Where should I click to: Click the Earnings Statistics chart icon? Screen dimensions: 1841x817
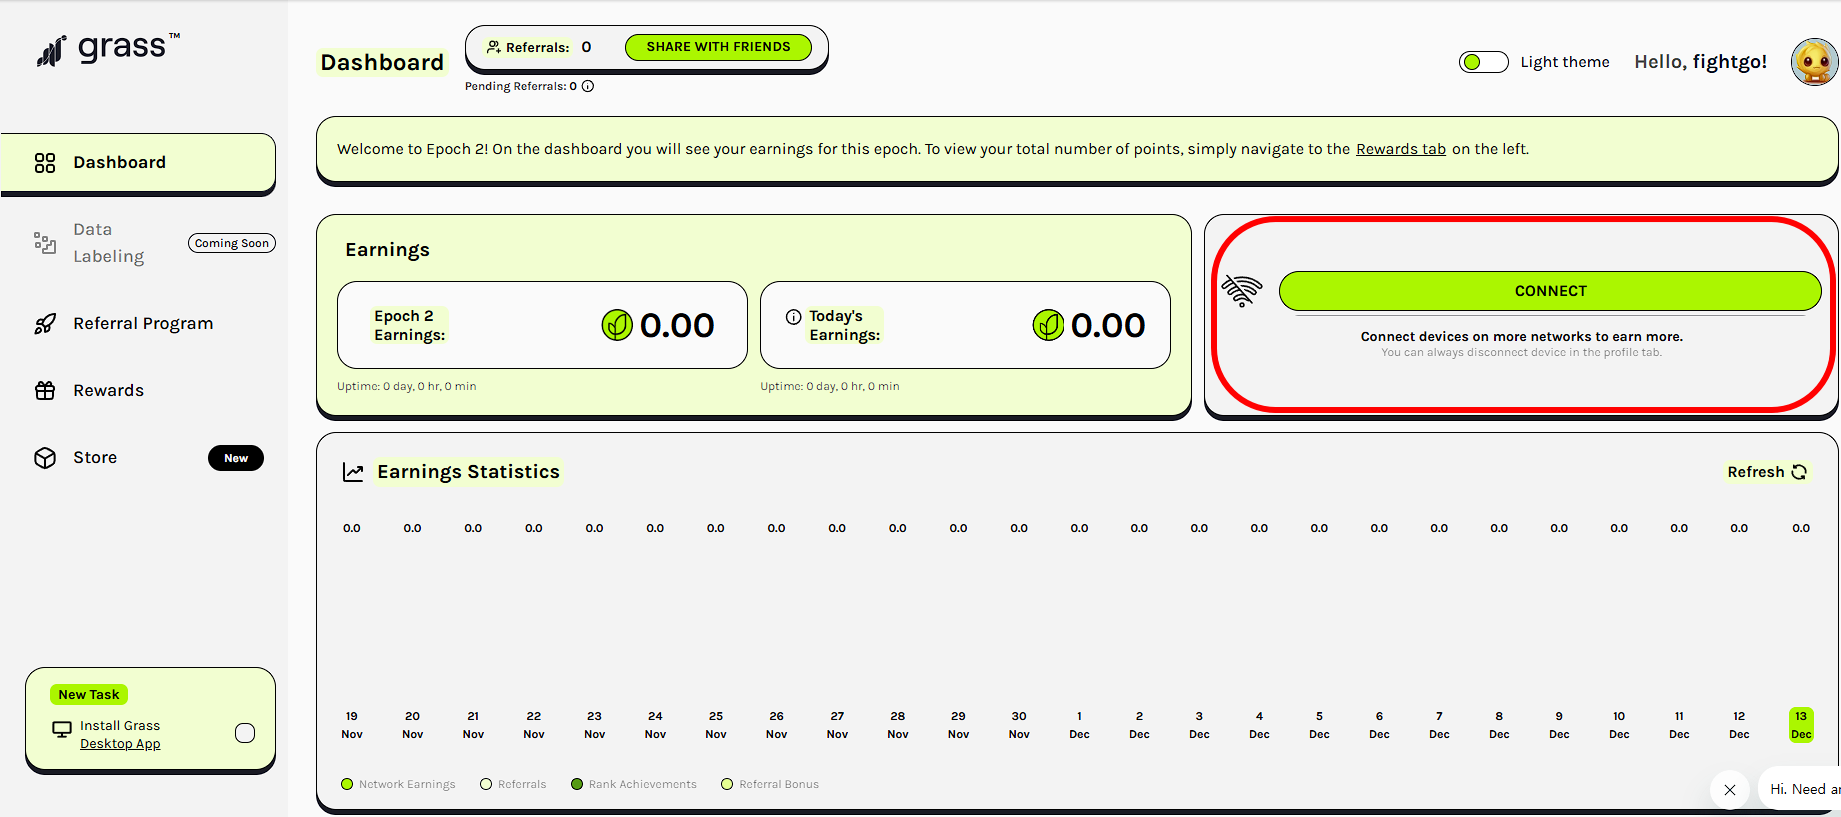353,472
